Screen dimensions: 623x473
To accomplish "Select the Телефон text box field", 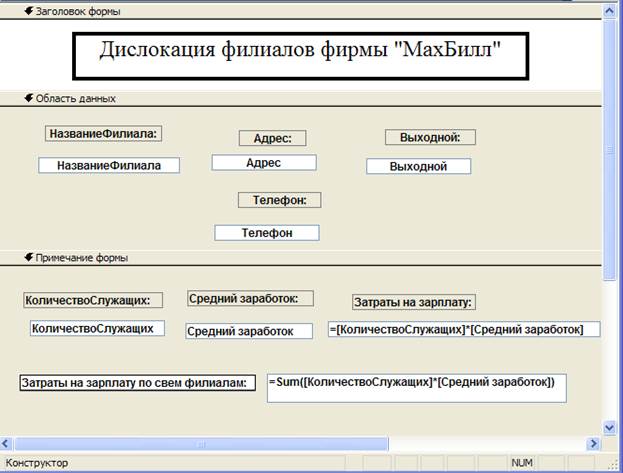I will 267,233.
